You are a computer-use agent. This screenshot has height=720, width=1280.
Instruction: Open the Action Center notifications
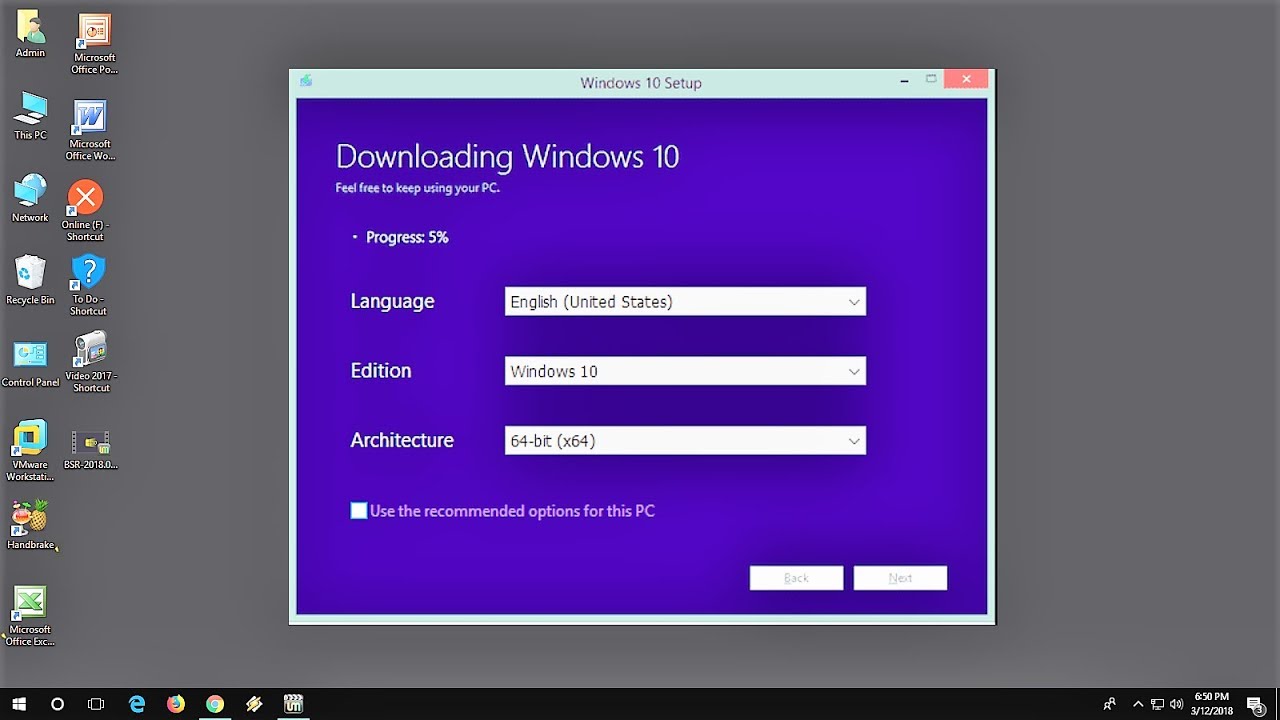(1256, 704)
